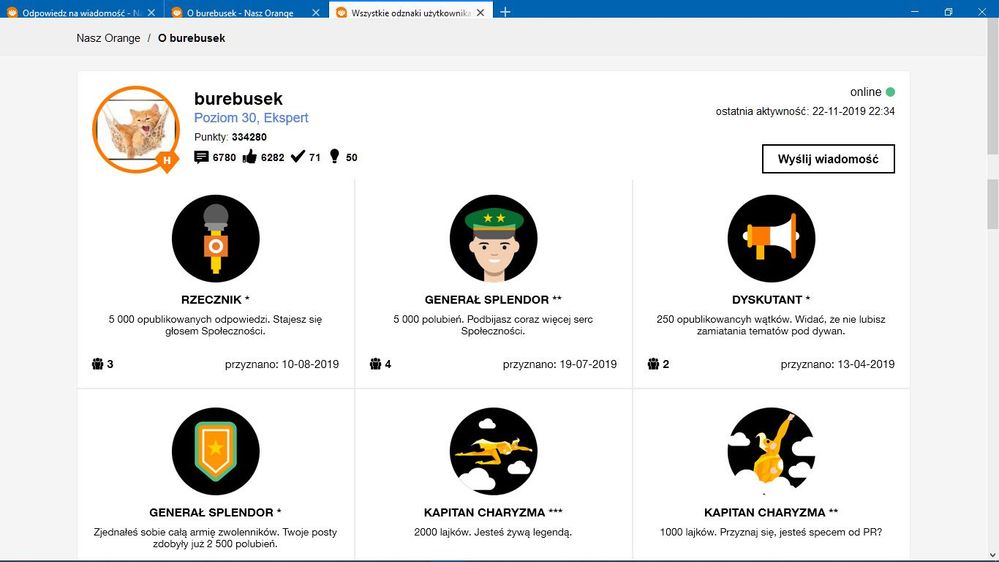
Task: Click the Rzecznik badge owners count icon
Action: click(x=97, y=364)
